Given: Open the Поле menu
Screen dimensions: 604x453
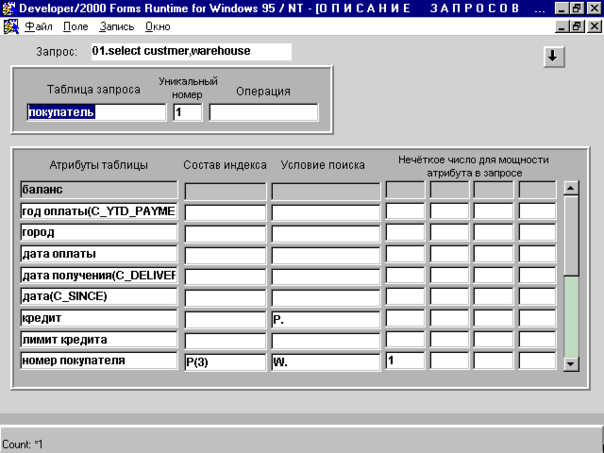Looking at the screenshot, I should pos(75,26).
